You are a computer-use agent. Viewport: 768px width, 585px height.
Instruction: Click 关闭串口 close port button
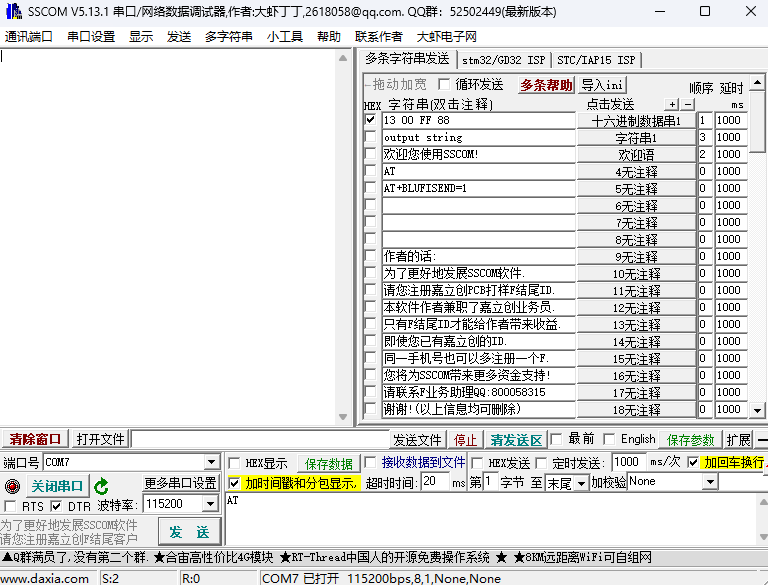pos(57,486)
